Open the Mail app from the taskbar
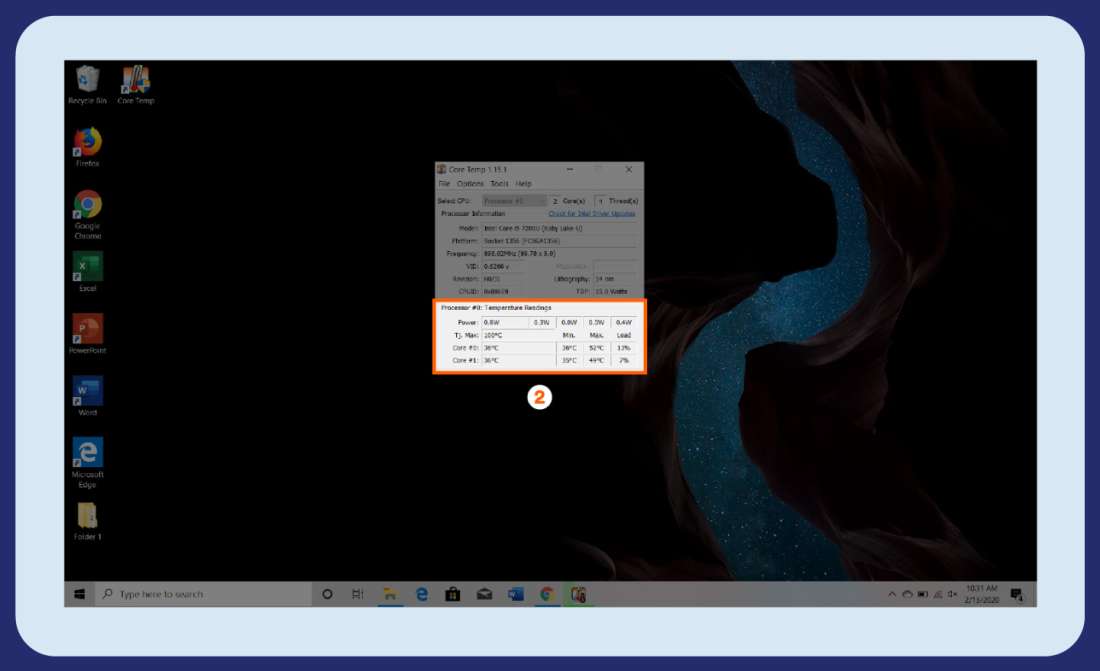 tap(484, 594)
